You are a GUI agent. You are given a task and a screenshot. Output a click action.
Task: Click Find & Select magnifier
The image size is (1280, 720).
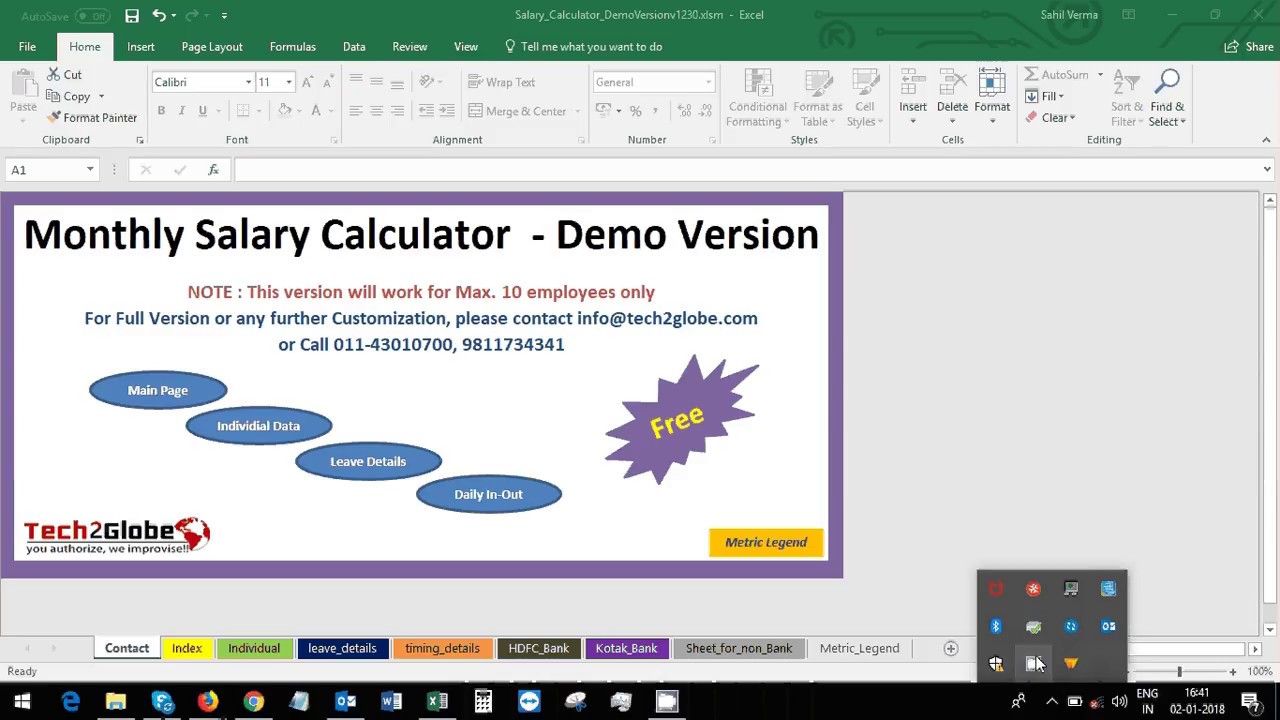coord(1167,84)
